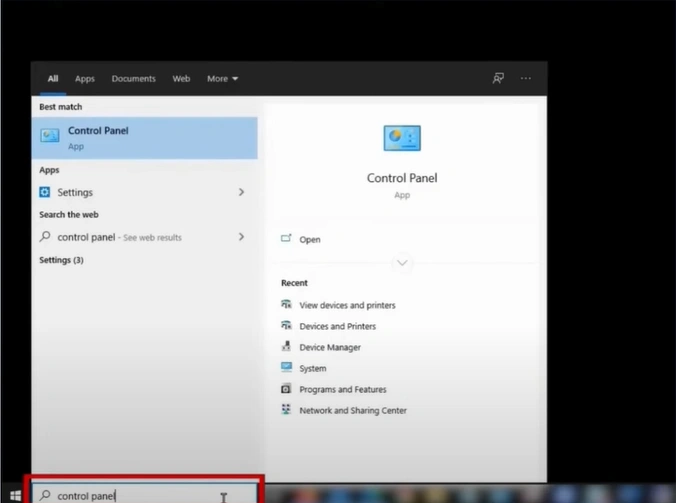676x503 pixels.
Task: Open View devices and printers recent item
Action: pos(347,305)
